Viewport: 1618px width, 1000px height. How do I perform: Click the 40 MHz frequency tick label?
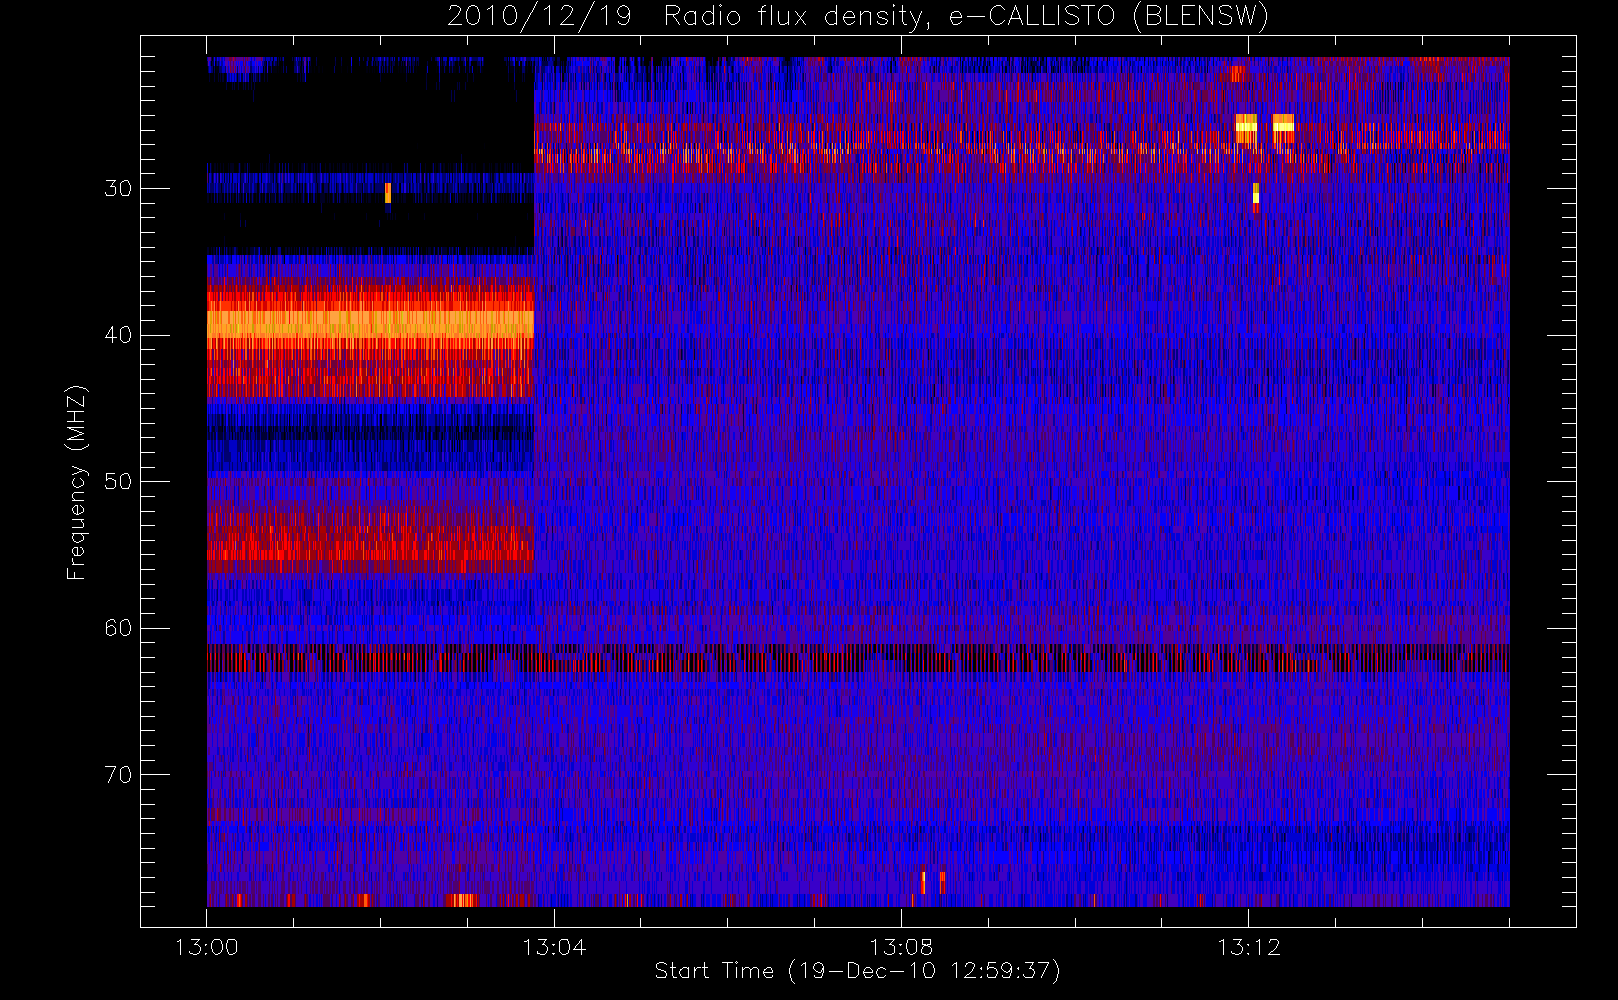tap(118, 335)
